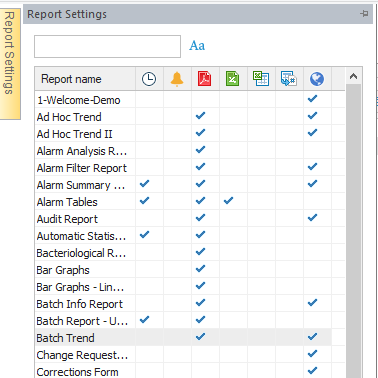Select the Change Request... report
The height and width of the screenshot is (378, 378).
coord(82,355)
